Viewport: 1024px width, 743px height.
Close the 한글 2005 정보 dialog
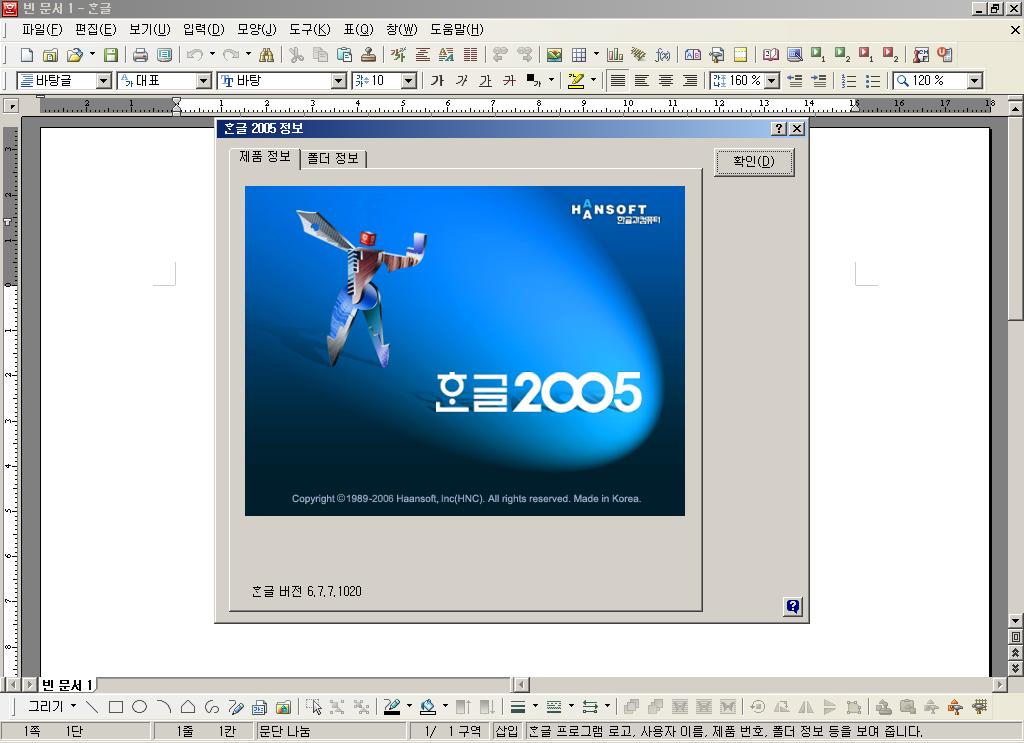click(x=797, y=129)
